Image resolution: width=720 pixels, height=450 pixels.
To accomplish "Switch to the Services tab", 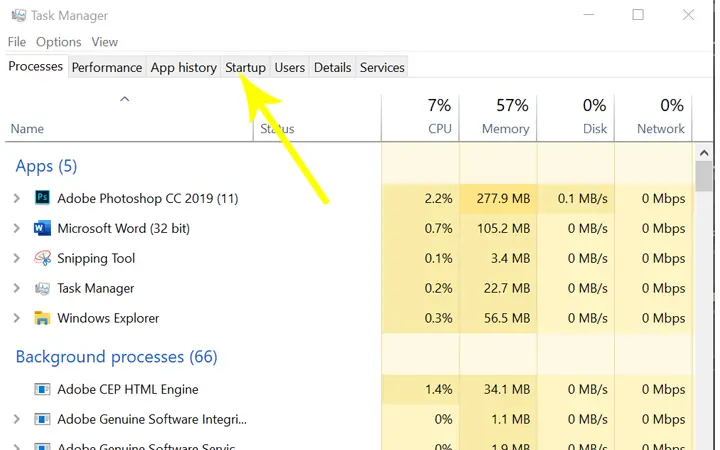I will tap(382, 68).
